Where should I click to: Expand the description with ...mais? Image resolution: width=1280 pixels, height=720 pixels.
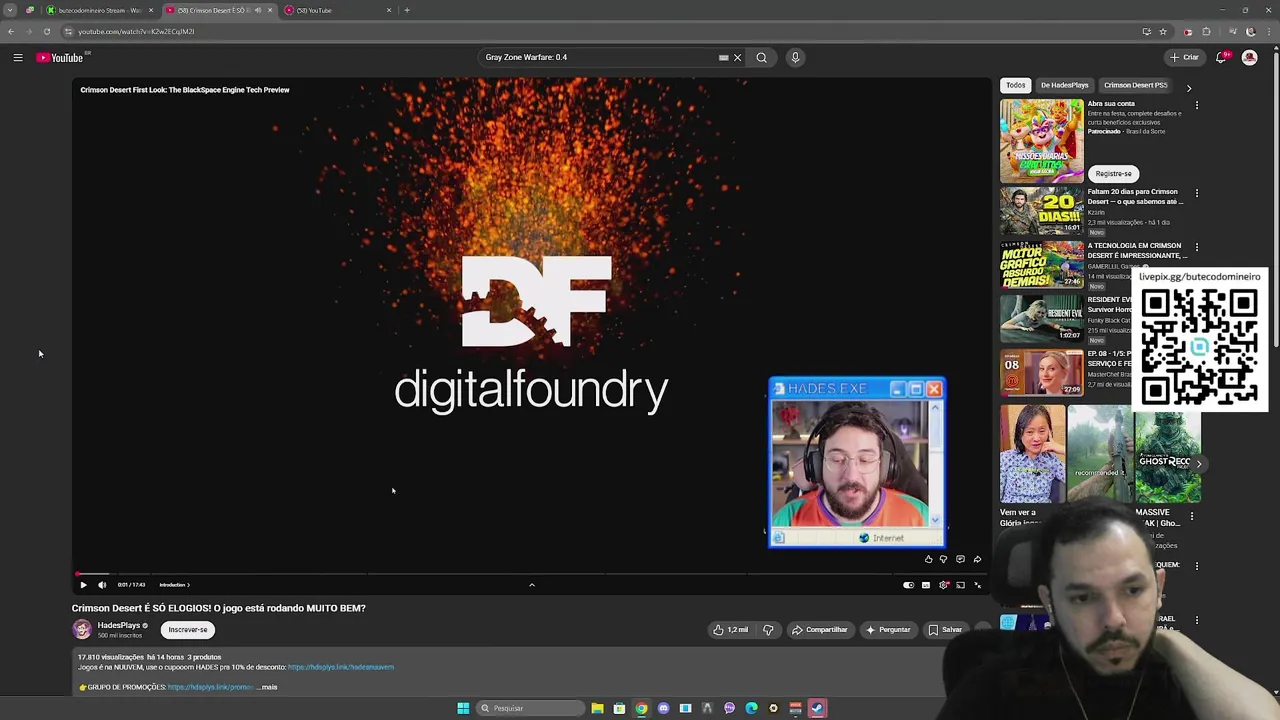click(x=267, y=687)
